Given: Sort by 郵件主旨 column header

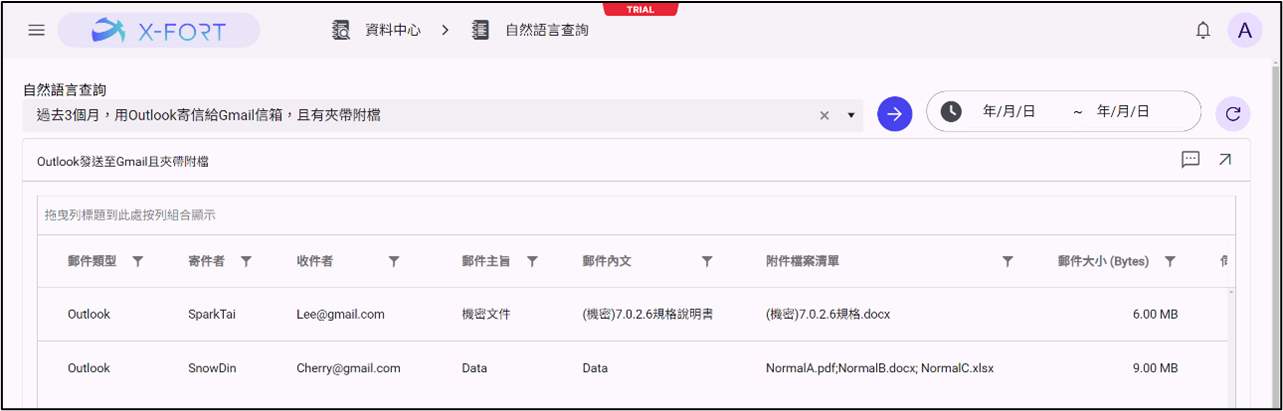Looking at the screenshot, I should [486, 261].
